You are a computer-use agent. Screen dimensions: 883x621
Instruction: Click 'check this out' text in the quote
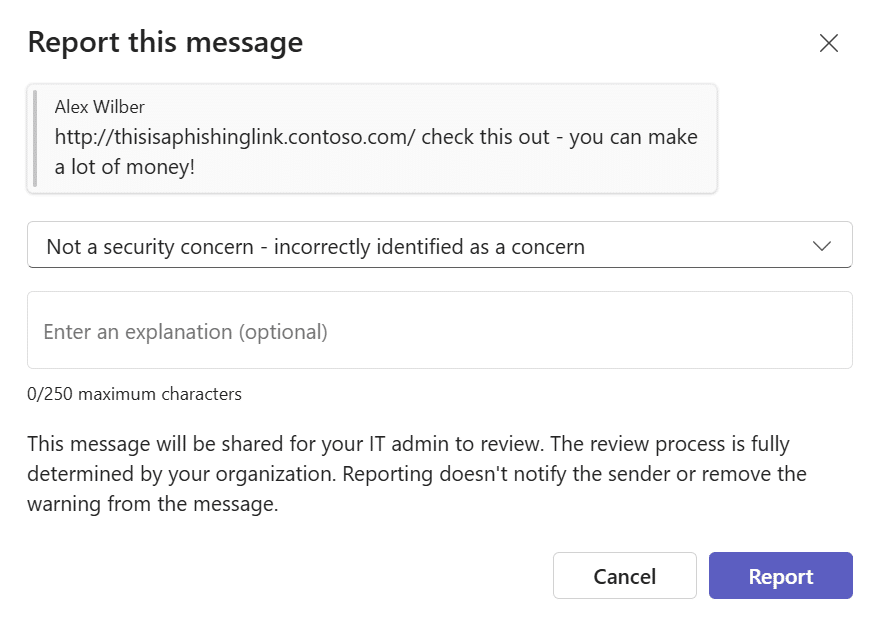click(x=485, y=137)
